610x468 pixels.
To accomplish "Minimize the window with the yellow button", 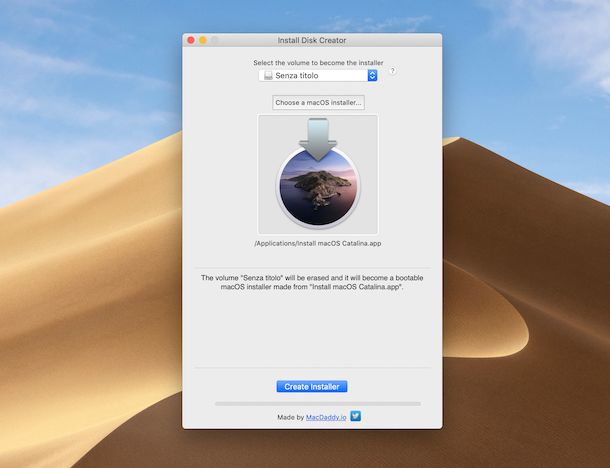I will (x=203, y=40).
